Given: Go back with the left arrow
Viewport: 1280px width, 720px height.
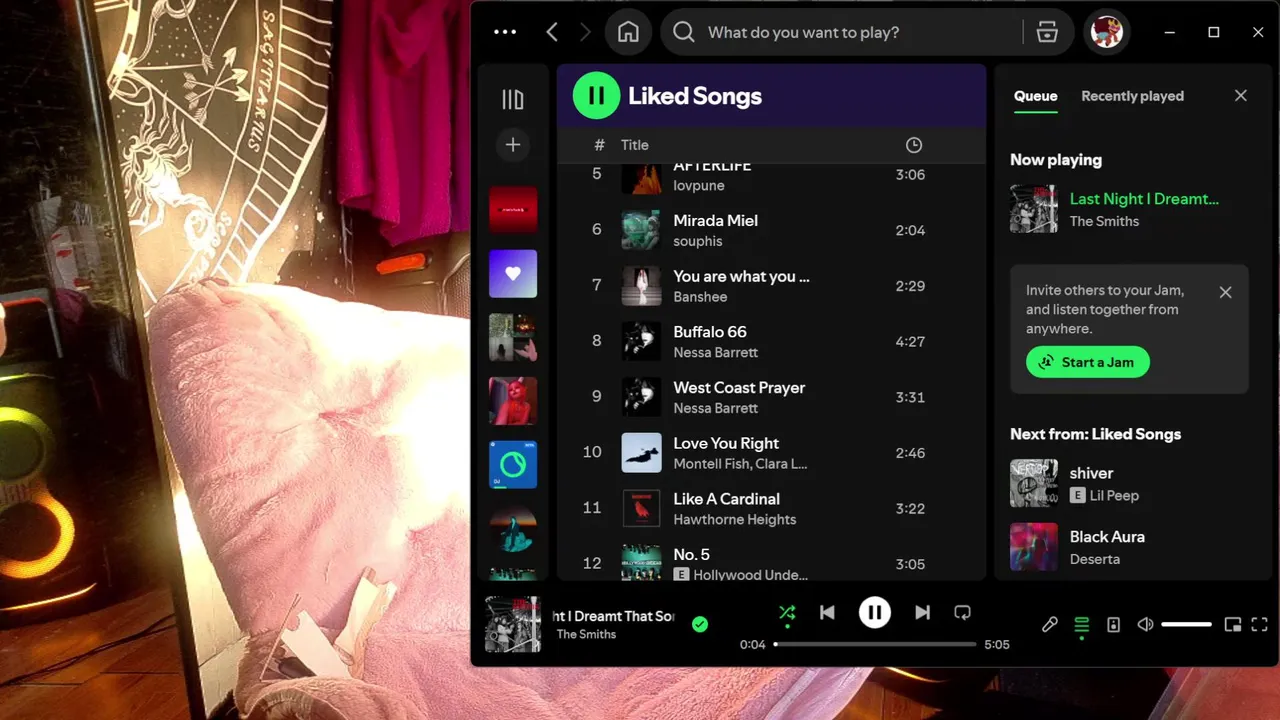Looking at the screenshot, I should (552, 32).
